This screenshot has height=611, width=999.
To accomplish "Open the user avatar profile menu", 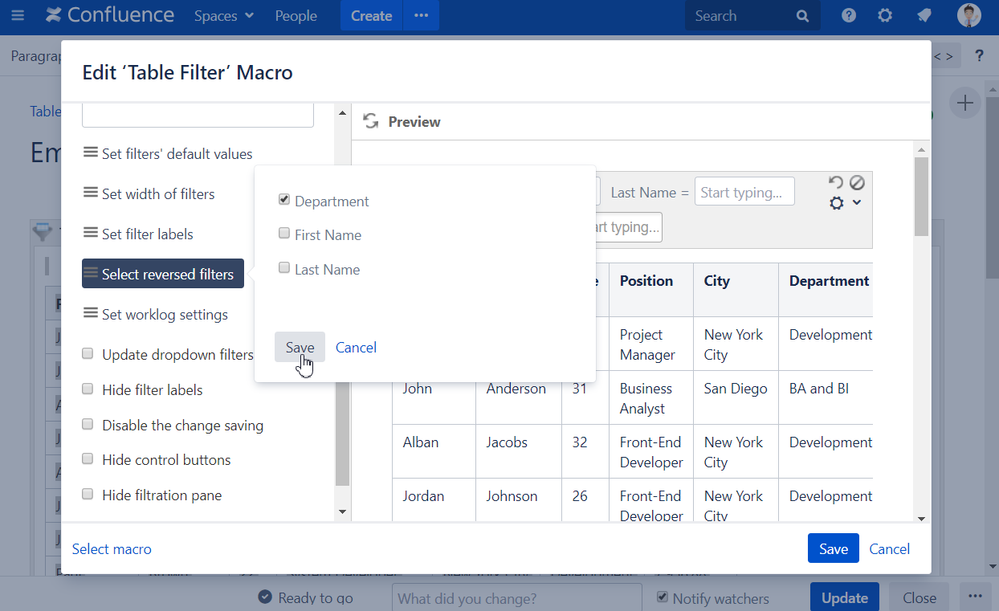I will (969, 15).
